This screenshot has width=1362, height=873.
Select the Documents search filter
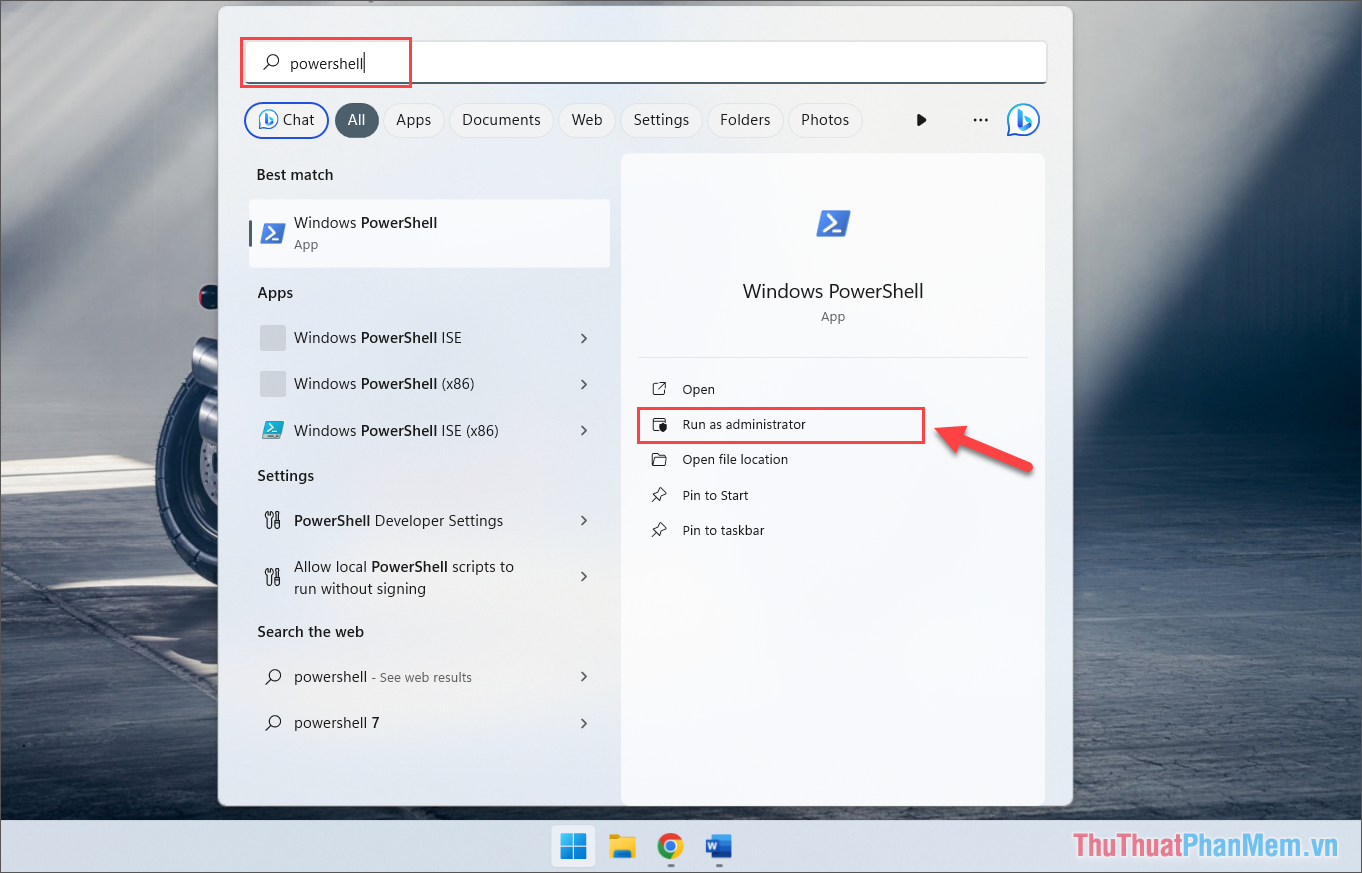click(501, 119)
